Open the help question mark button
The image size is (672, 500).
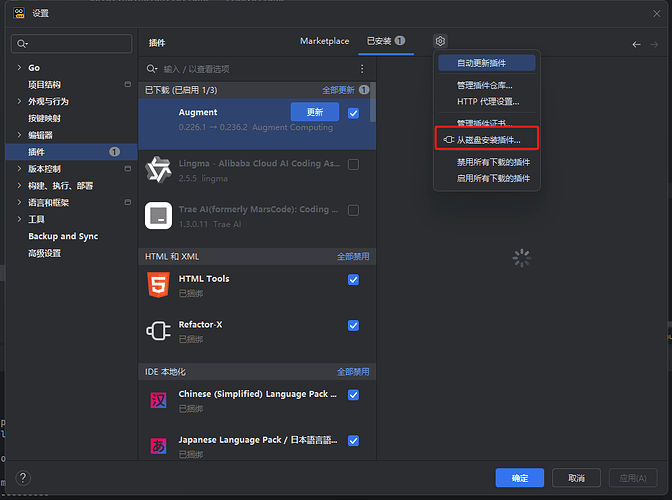pyautogui.click(x=23, y=478)
